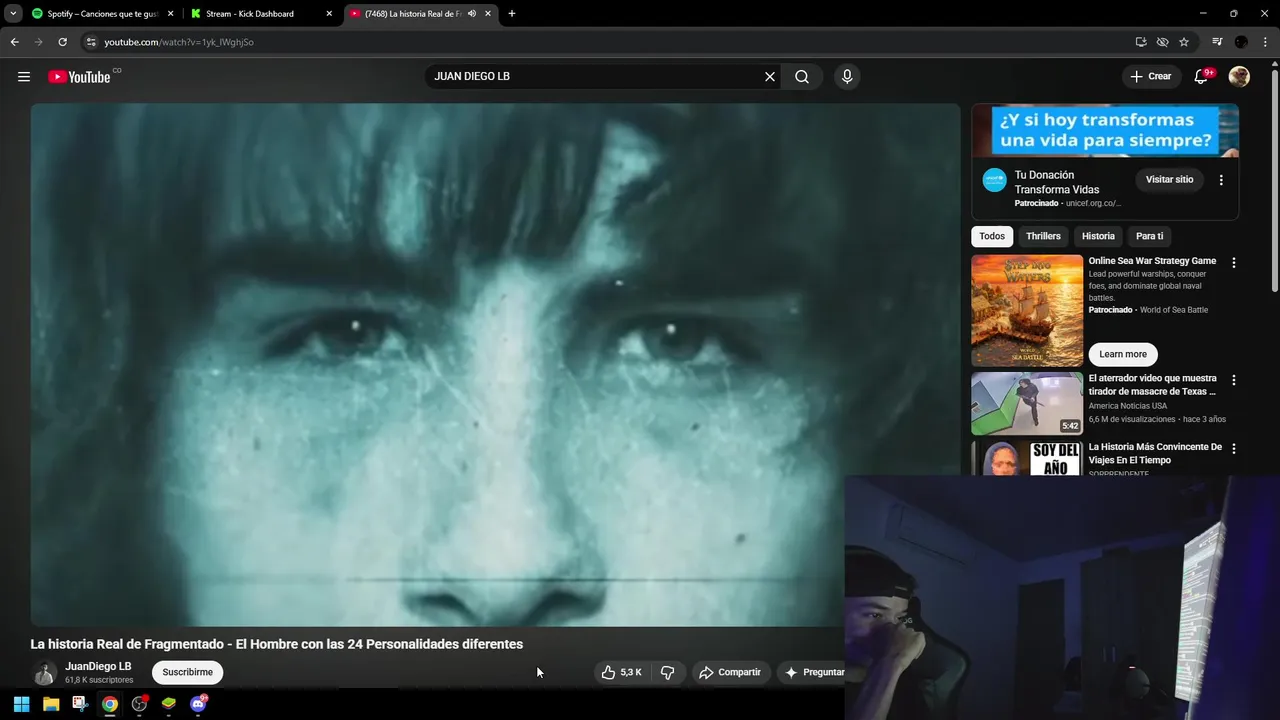The image size is (1280, 720).
Task: Open File Explorer from the taskbar
Action: [x=51, y=704]
